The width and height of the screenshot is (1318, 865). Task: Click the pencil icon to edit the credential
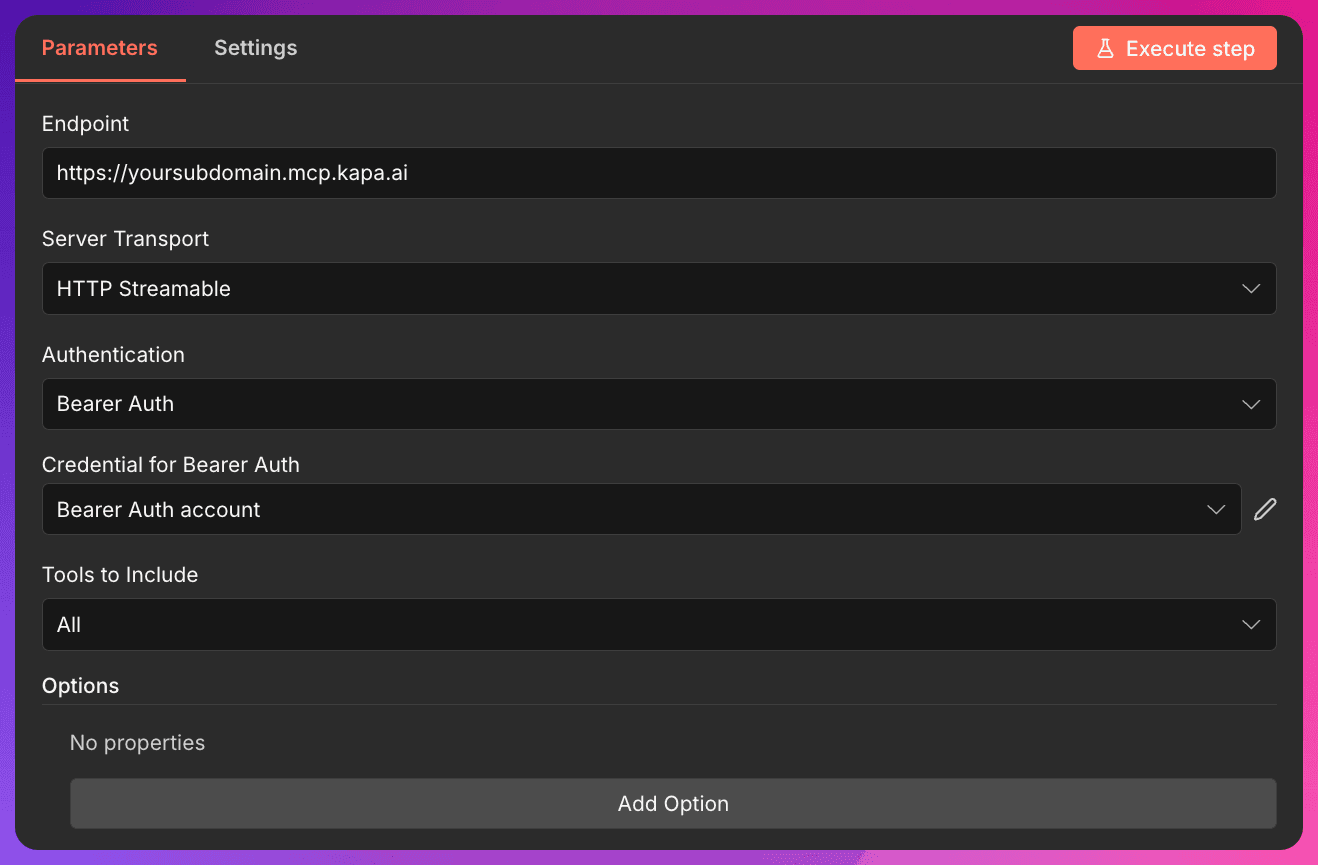(x=1264, y=509)
